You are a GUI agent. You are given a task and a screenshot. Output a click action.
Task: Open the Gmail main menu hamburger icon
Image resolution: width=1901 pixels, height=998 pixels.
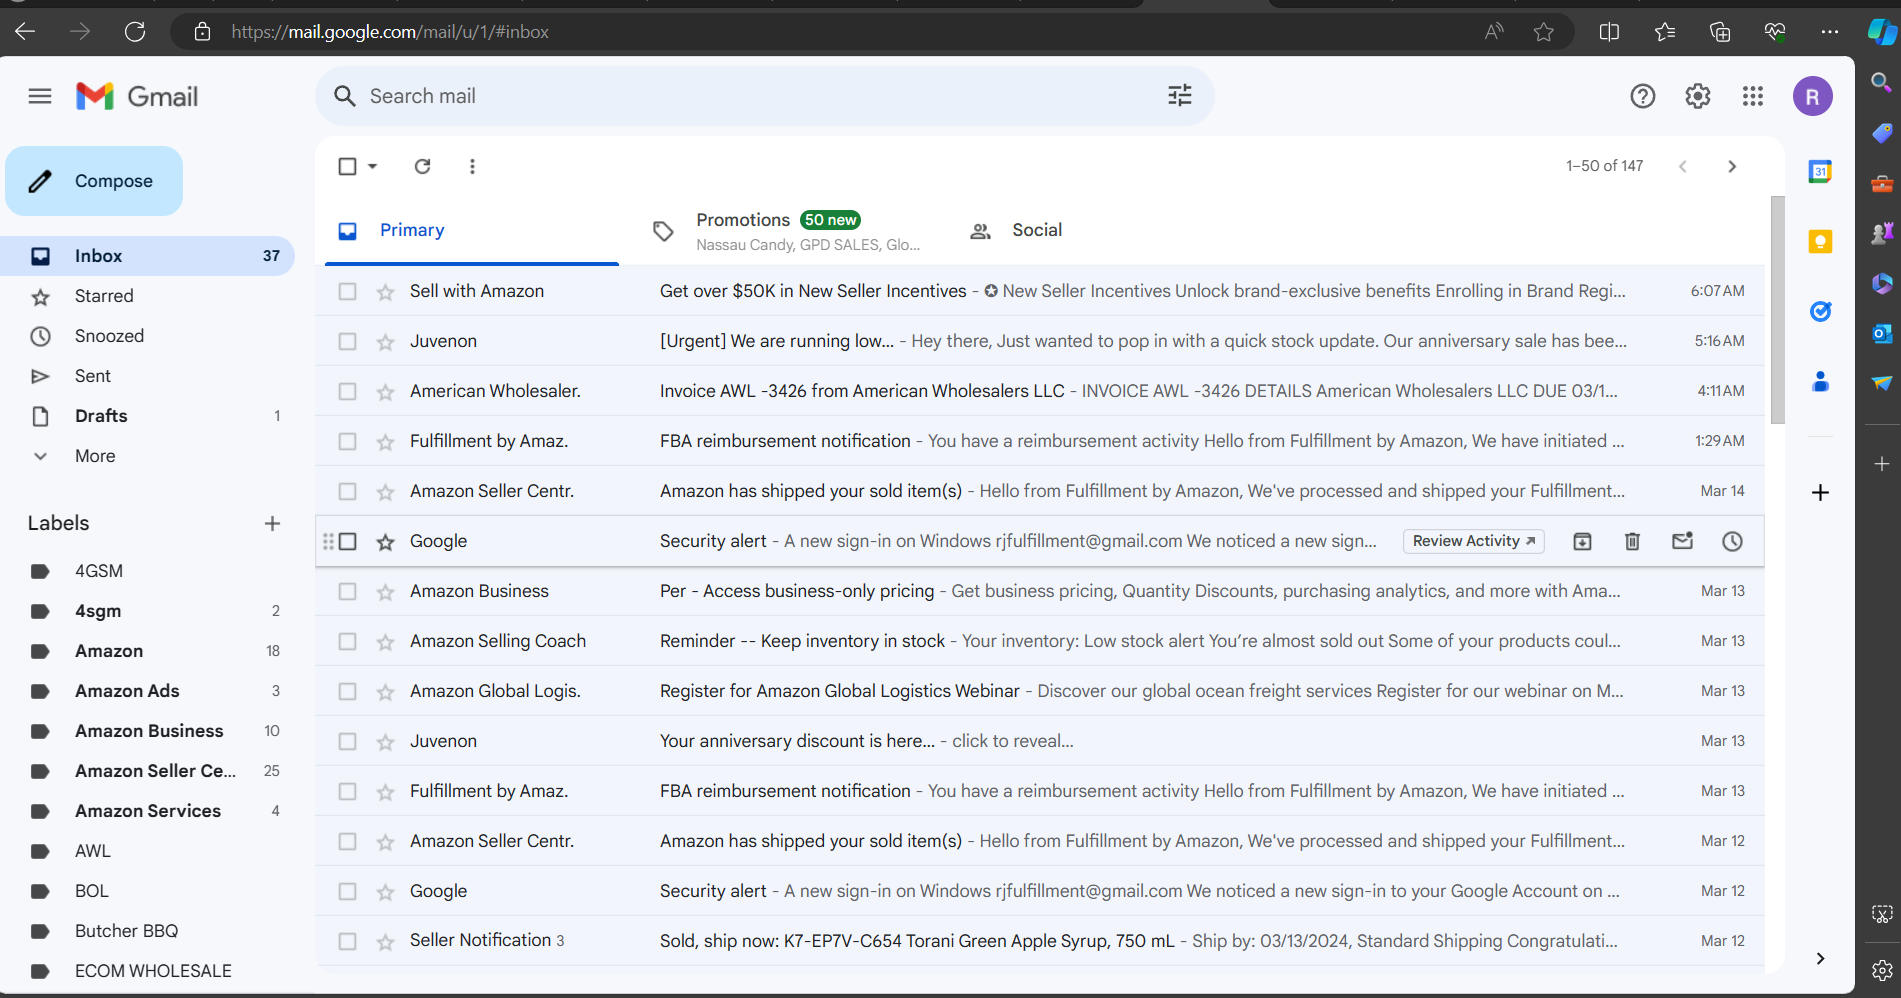[40, 96]
